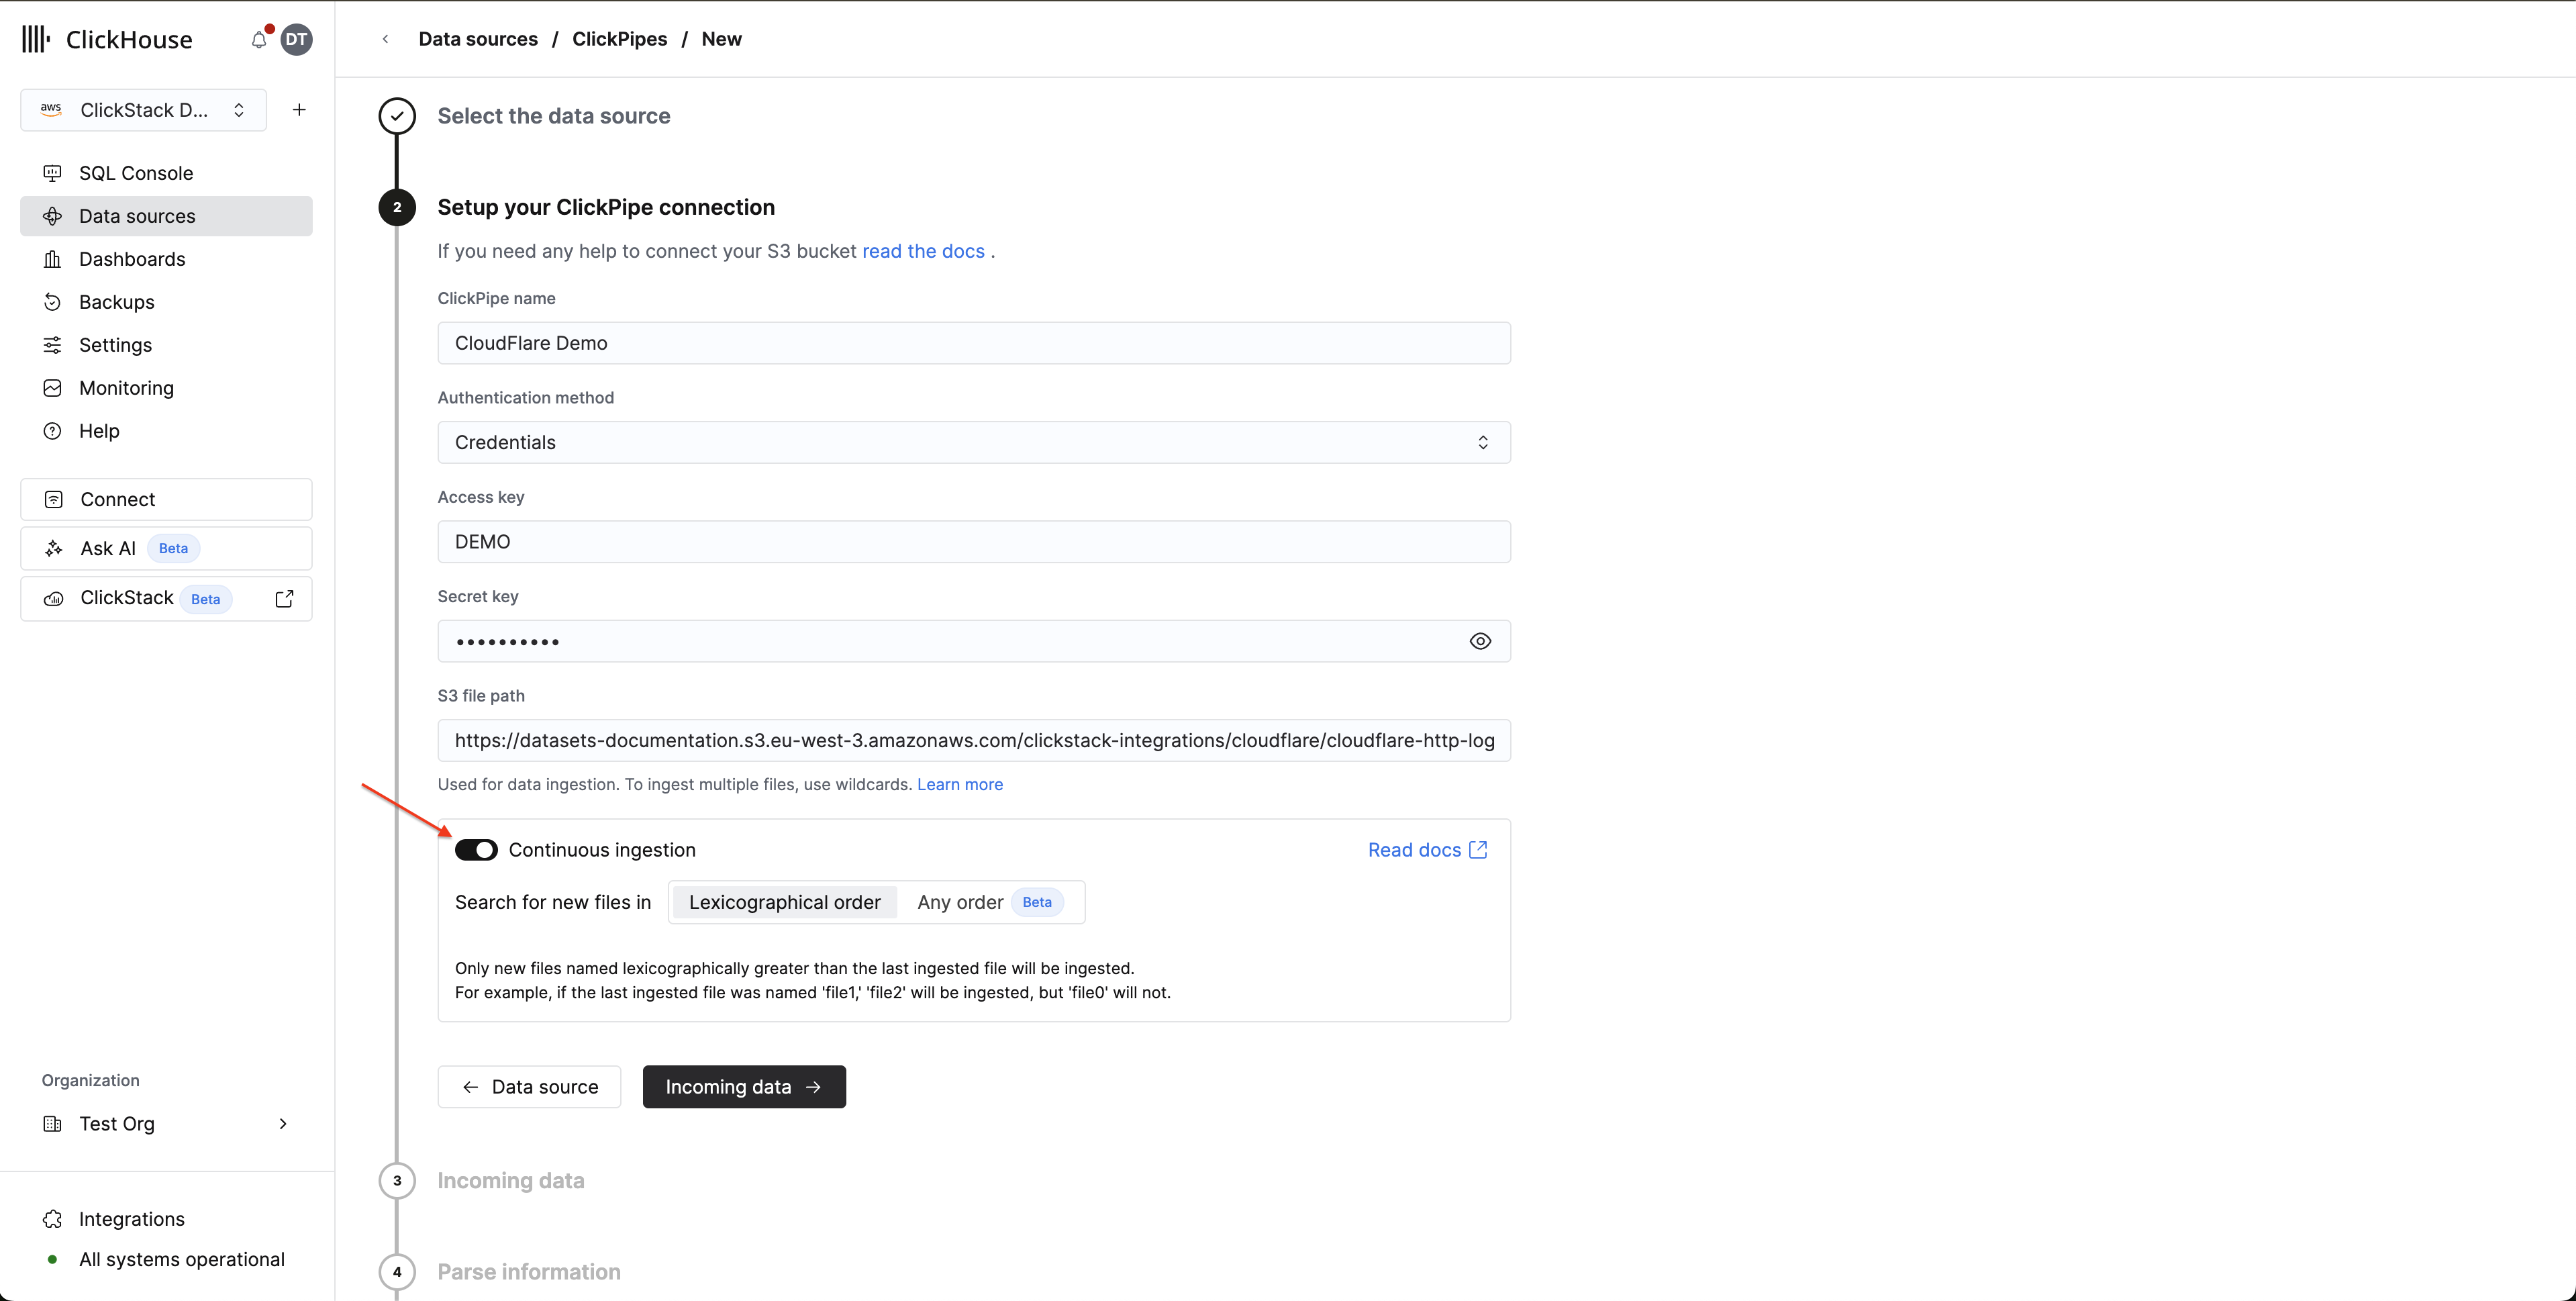
Task: Click the Incoming data button
Action: 743,1087
